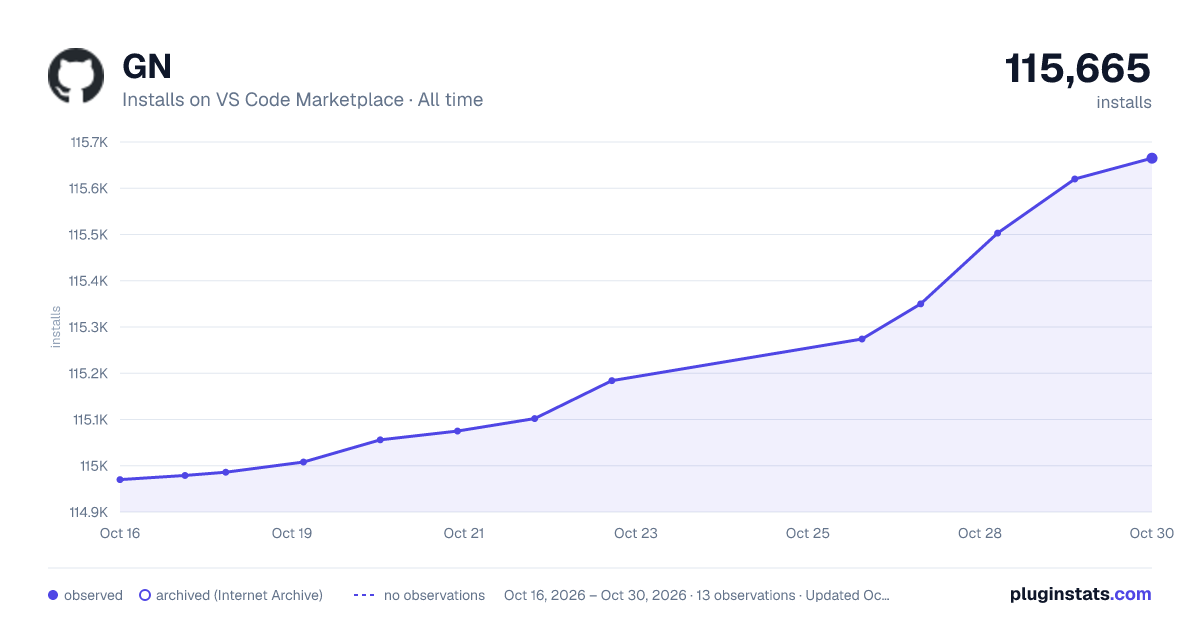
Task: Click the 'Oct 16' x-axis label
Action: click(x=120, y=533)
